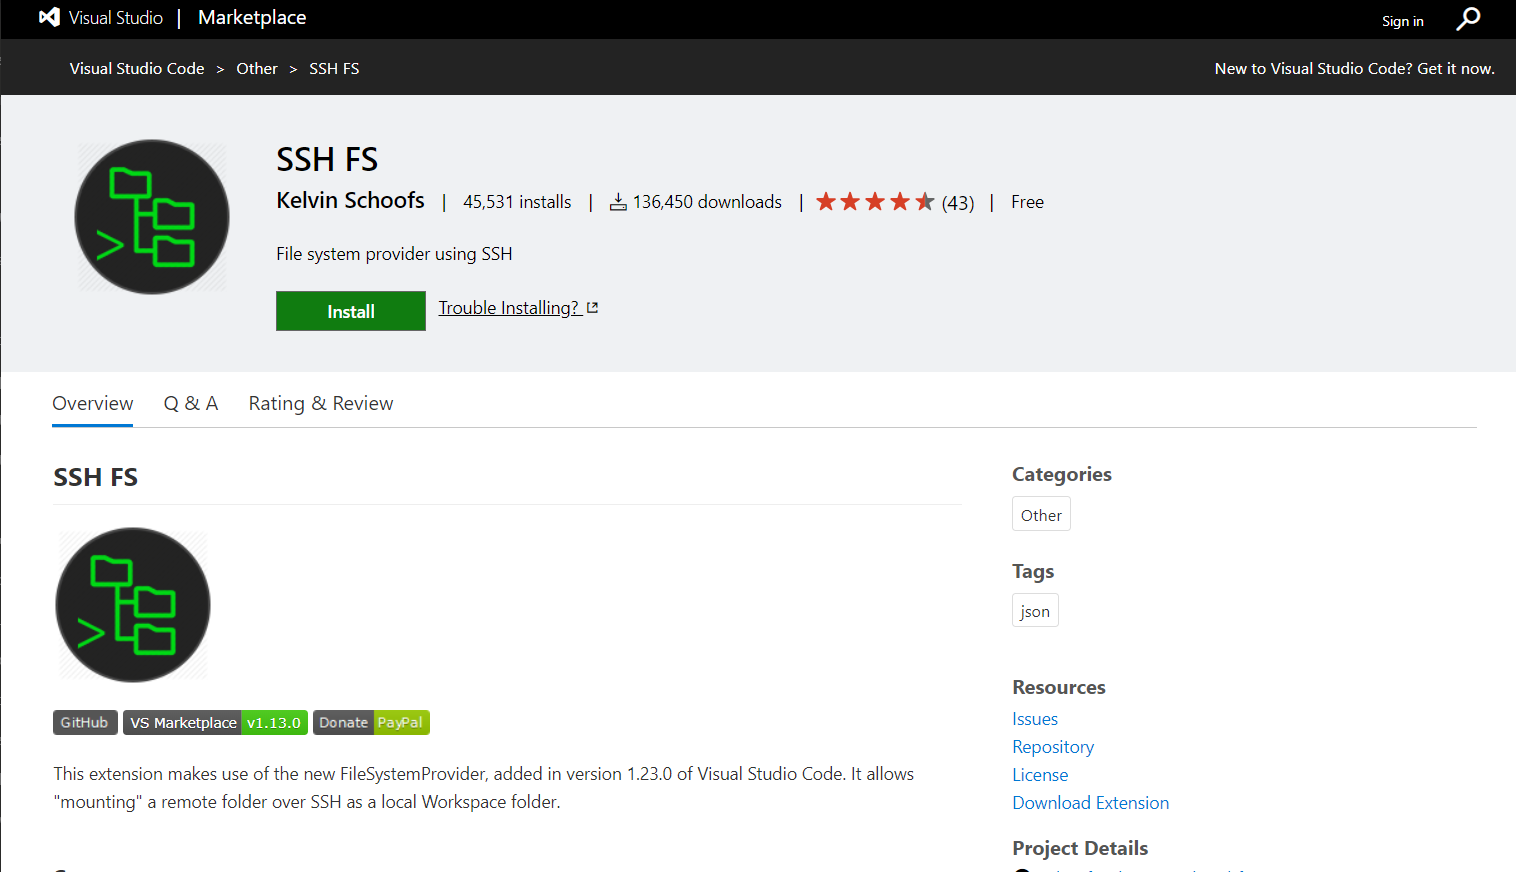Screen dimensions: 1516x872
Task: Open Visual Studio Code breadcrumb
Action: coord(137,68)
